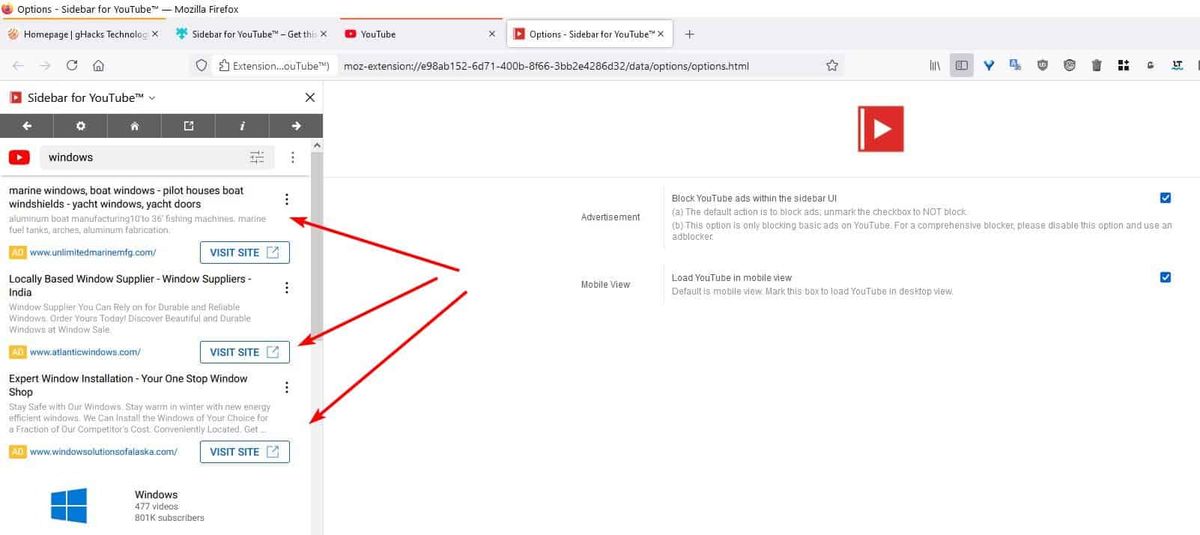The image size is (1200, 535).
Task: Click the grid-plus extension icon
Action: point(1123,65)
